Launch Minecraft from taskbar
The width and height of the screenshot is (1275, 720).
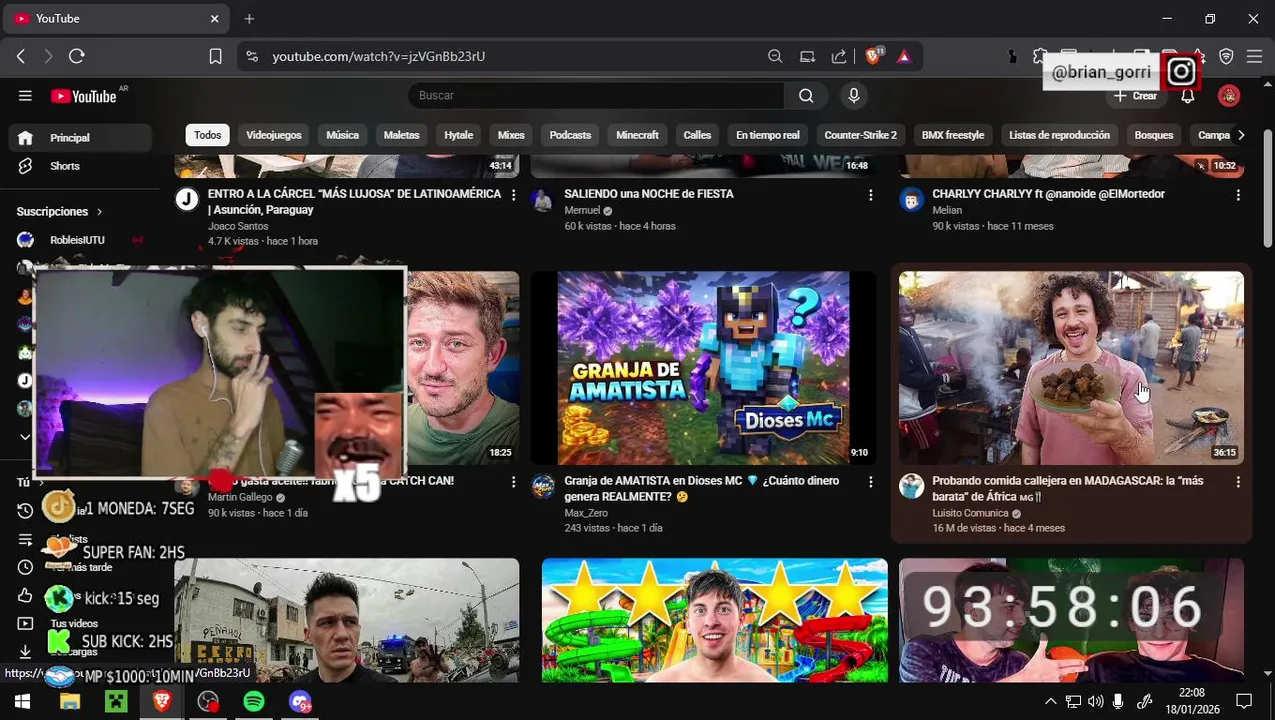116,702
